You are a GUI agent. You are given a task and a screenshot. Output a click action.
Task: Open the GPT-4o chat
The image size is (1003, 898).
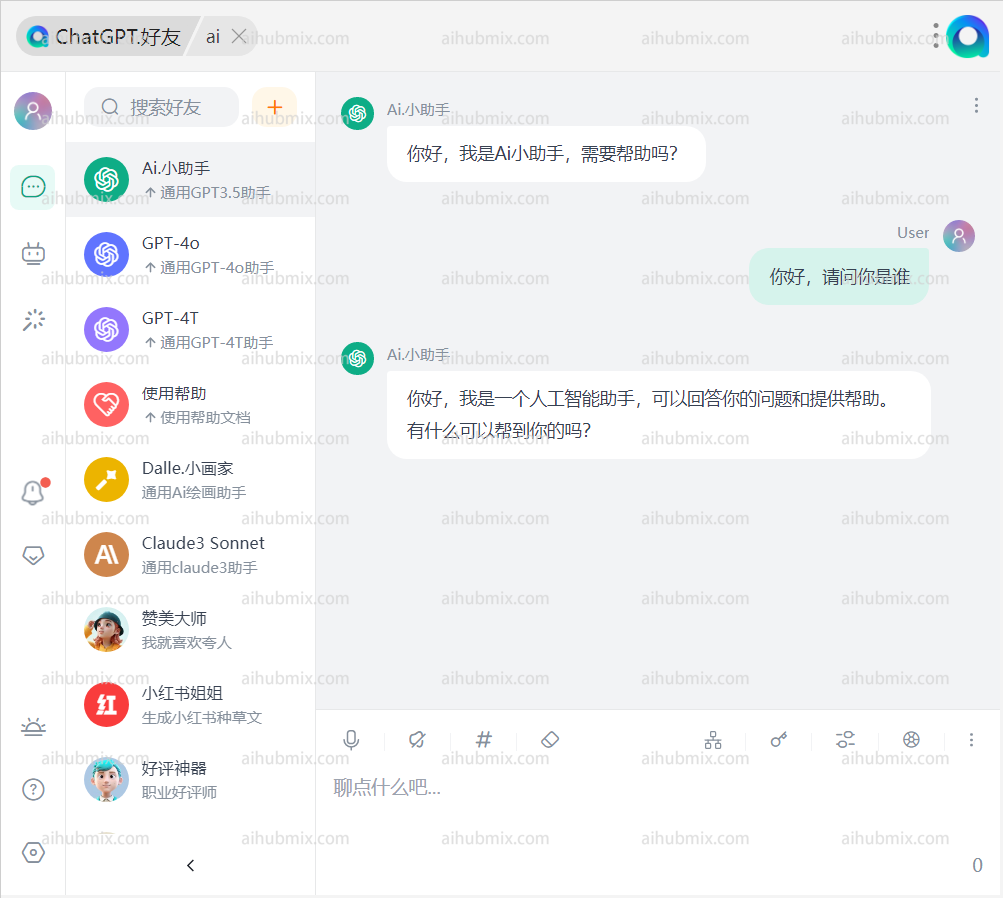[x=191, y=255]
